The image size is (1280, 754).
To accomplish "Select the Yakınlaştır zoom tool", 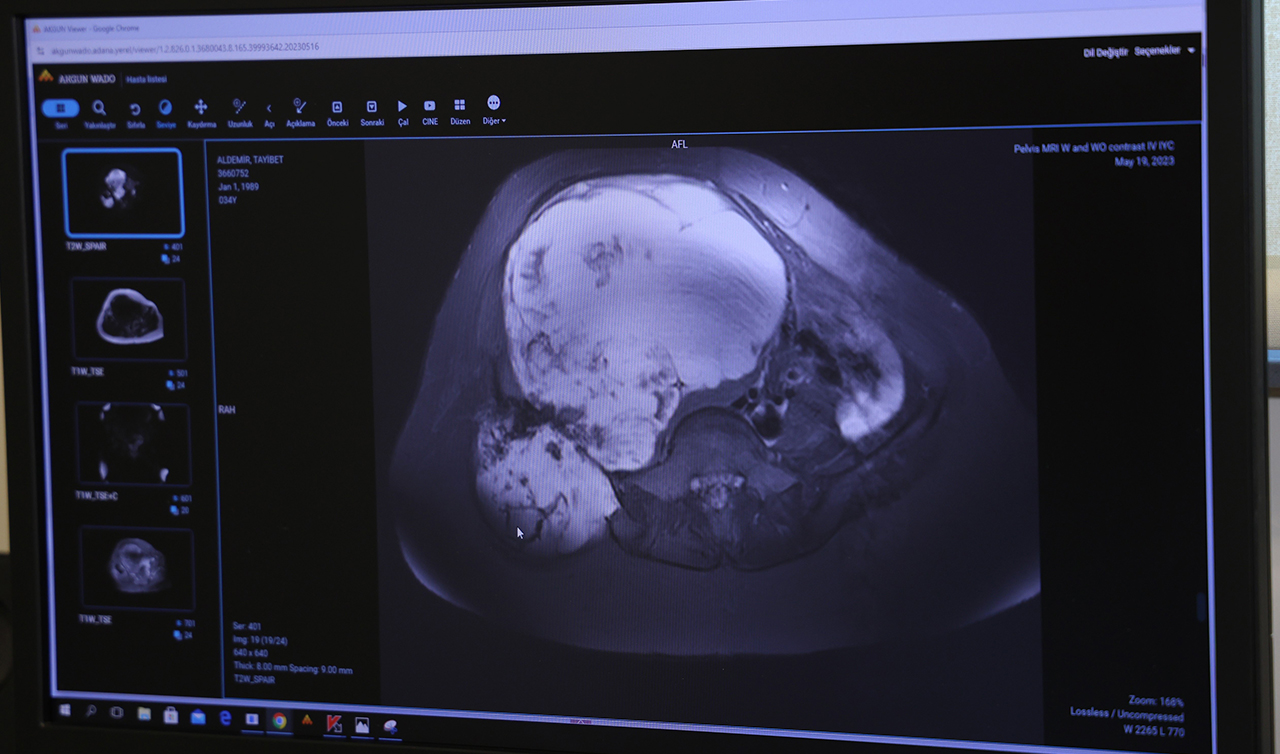I will point(99,109).
